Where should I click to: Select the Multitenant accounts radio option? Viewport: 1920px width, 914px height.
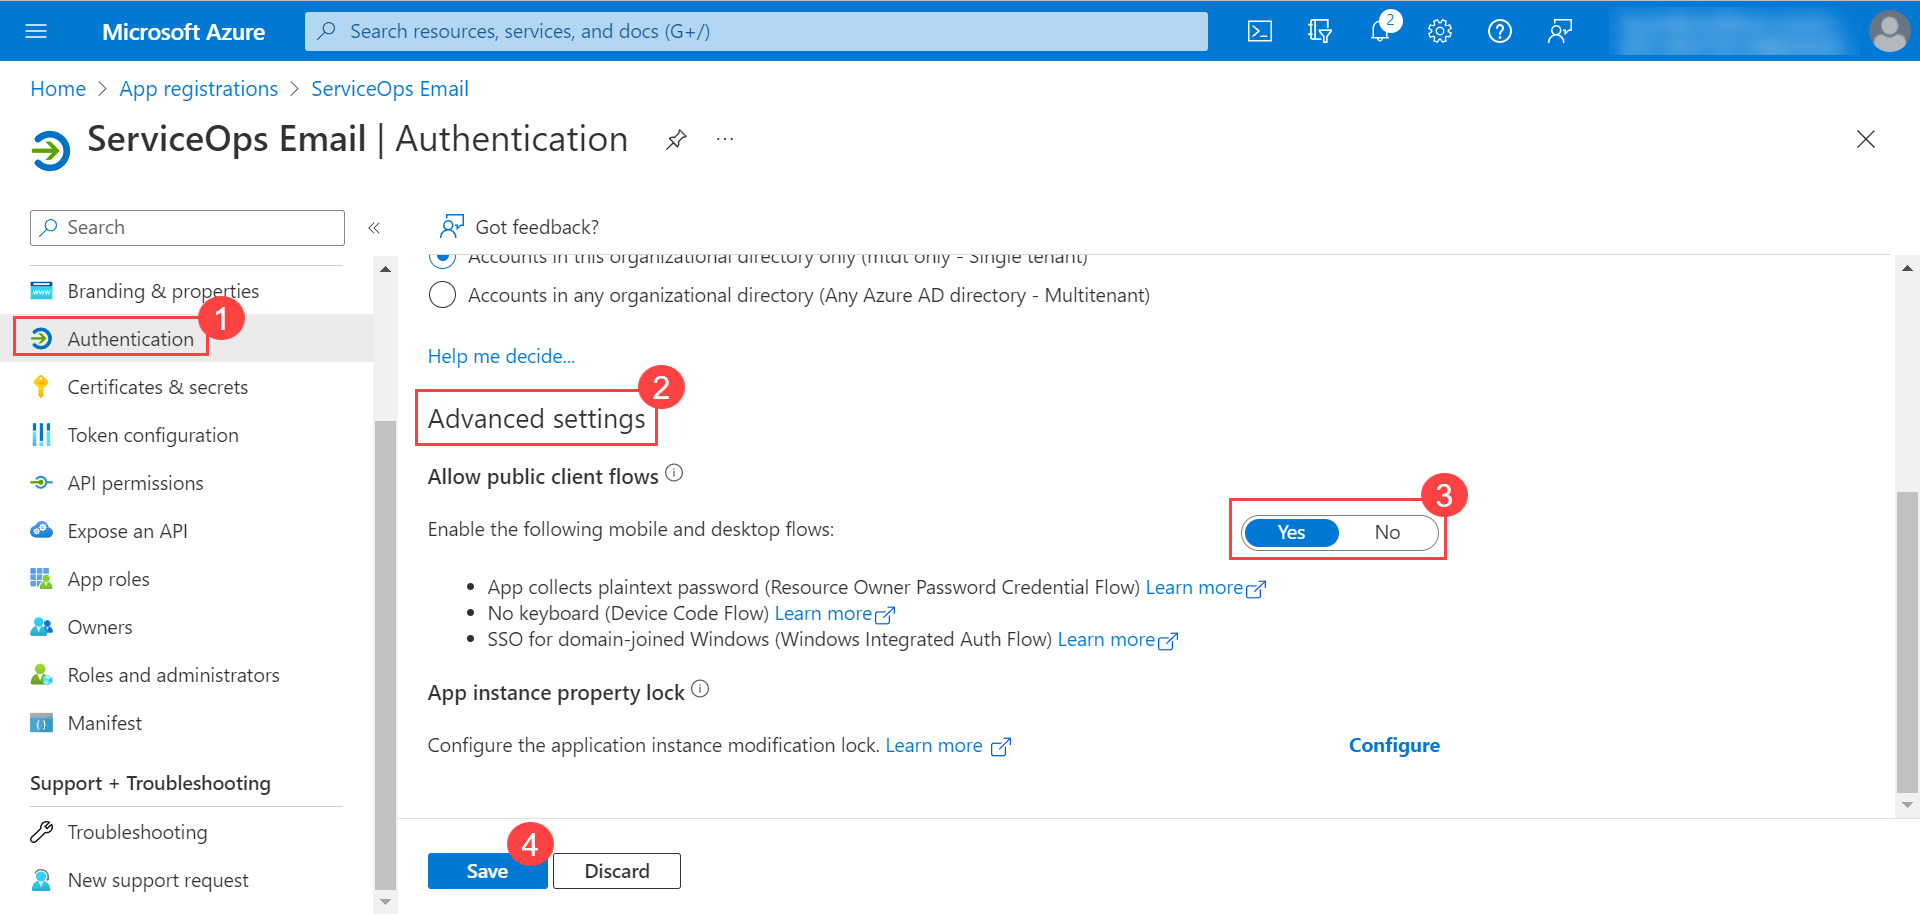click(x=442, y=295)
